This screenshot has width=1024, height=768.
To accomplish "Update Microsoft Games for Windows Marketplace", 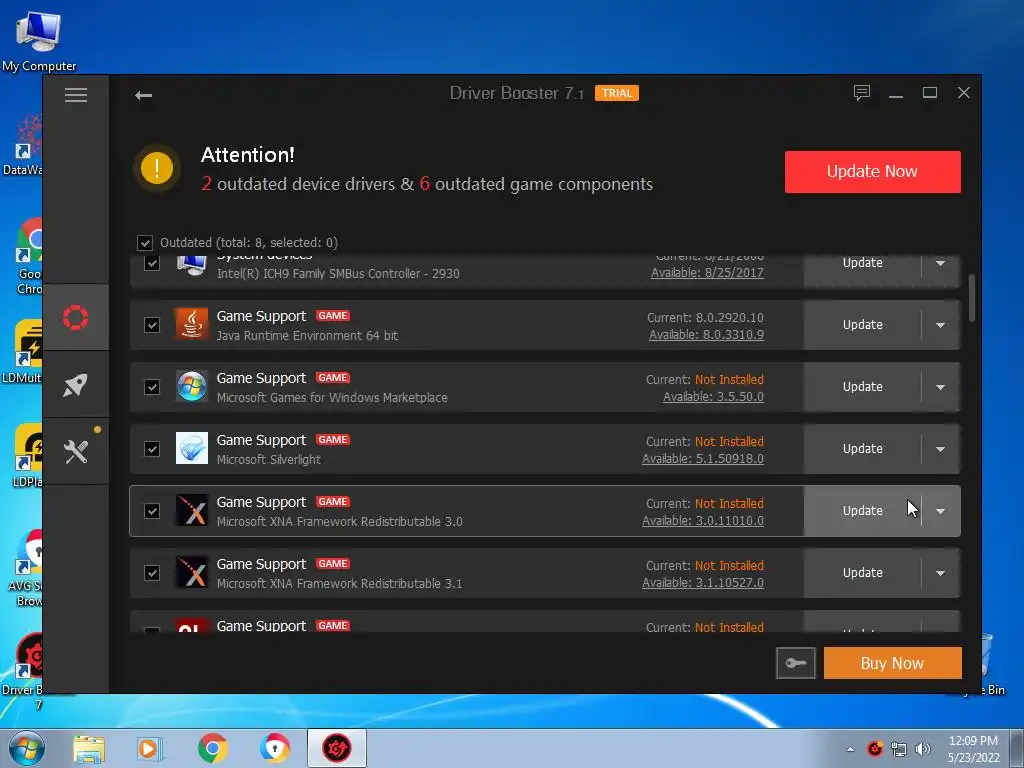I will 862,387.
